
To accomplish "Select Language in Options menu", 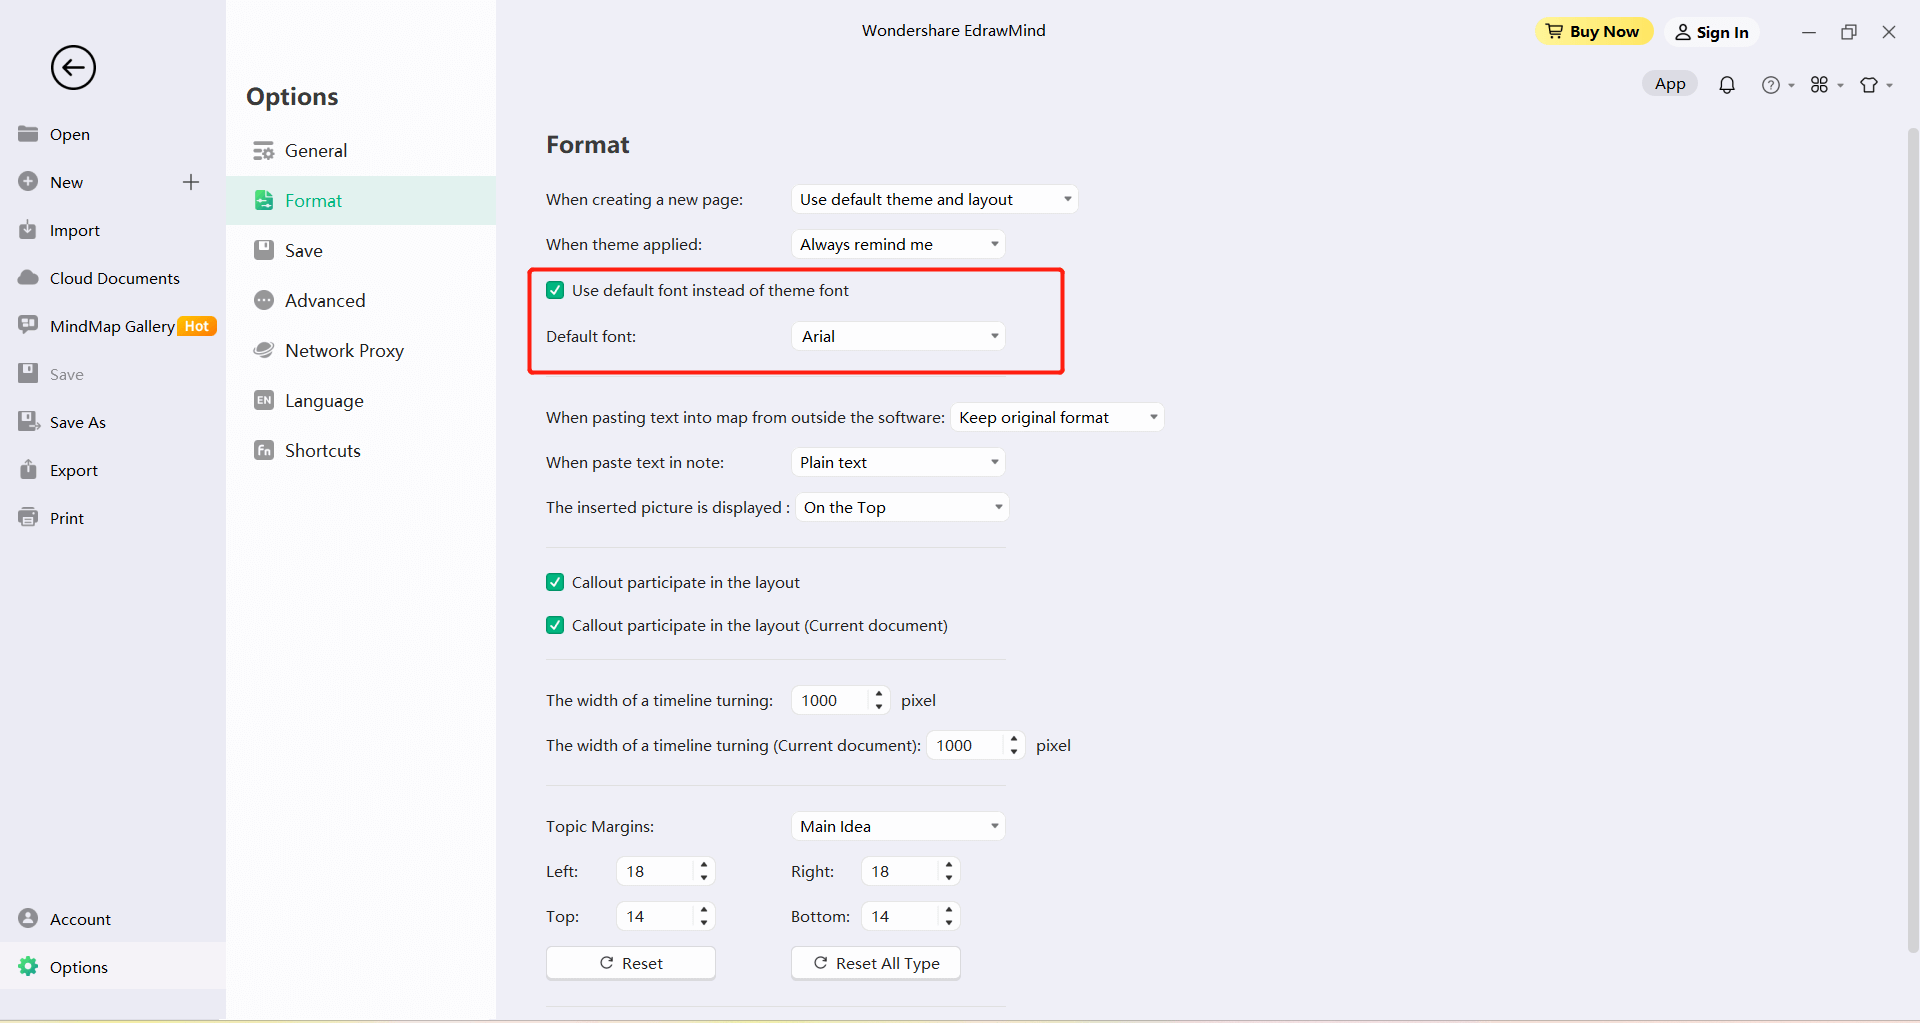I will (361, 400).
